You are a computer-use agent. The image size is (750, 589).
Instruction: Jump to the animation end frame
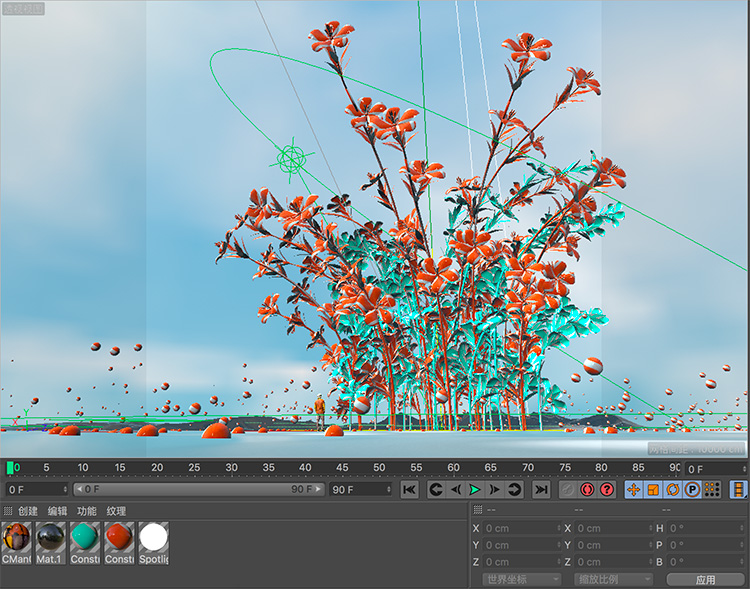coord(541,489)
